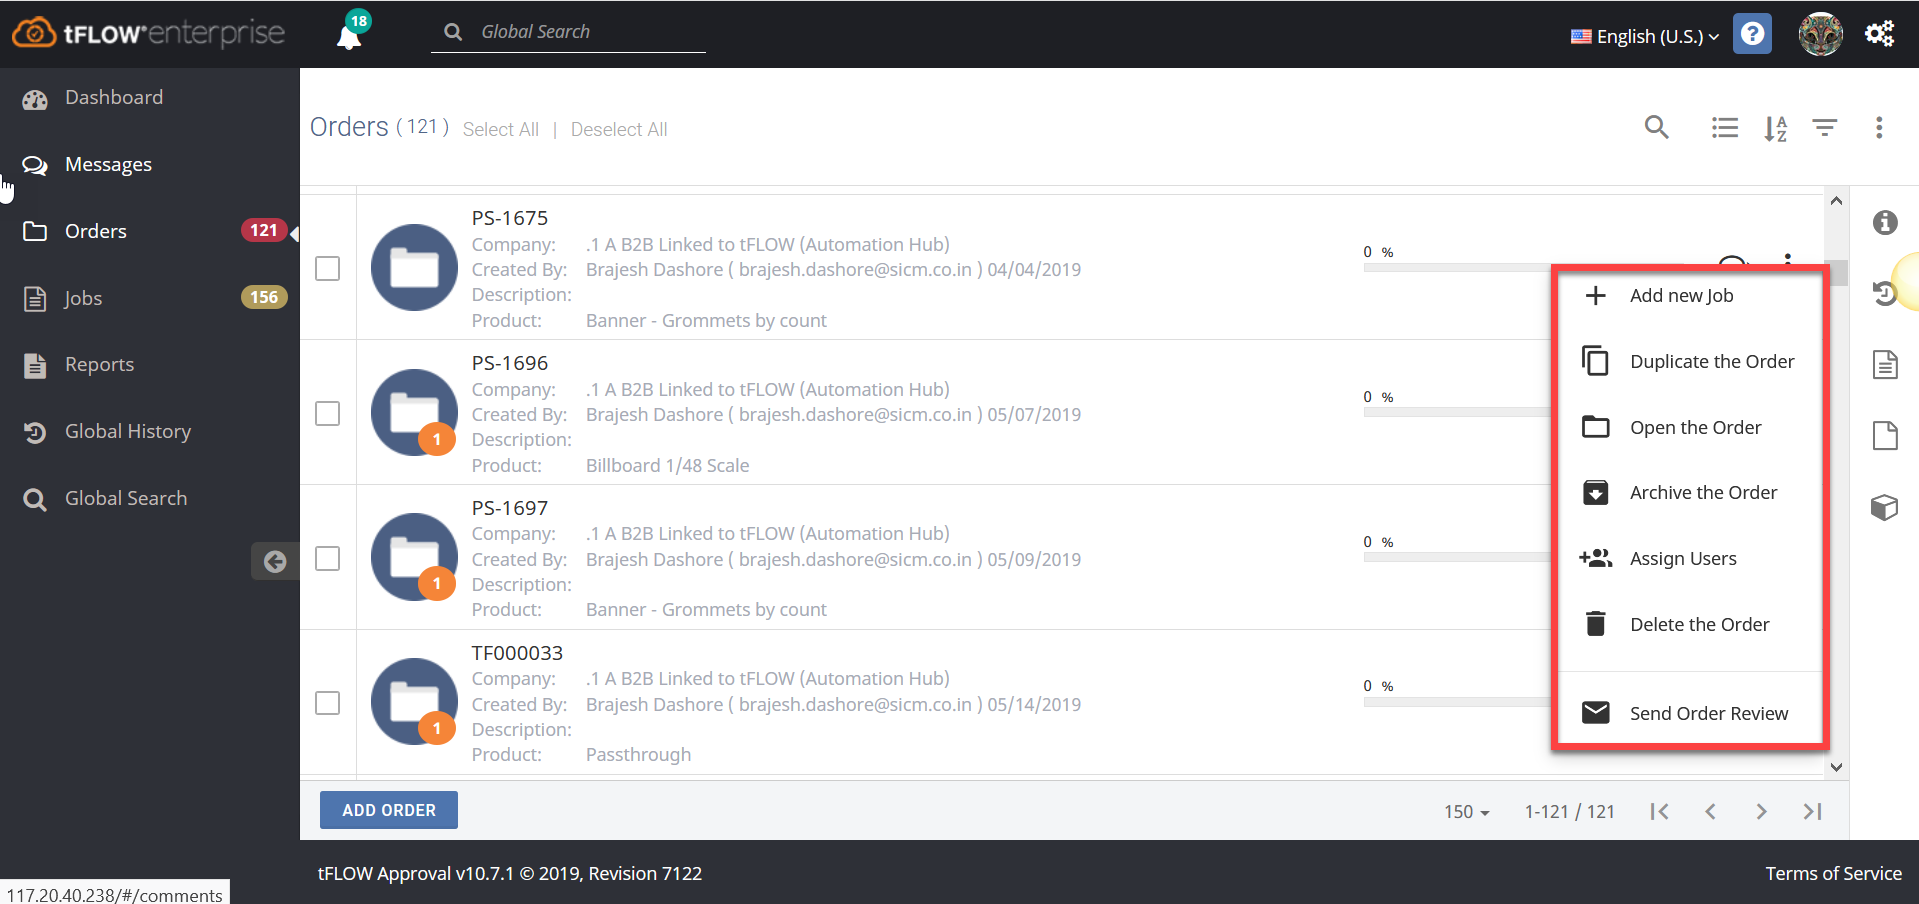Focus the Global Search input field
1919x904 pixels.
(568, 32)
